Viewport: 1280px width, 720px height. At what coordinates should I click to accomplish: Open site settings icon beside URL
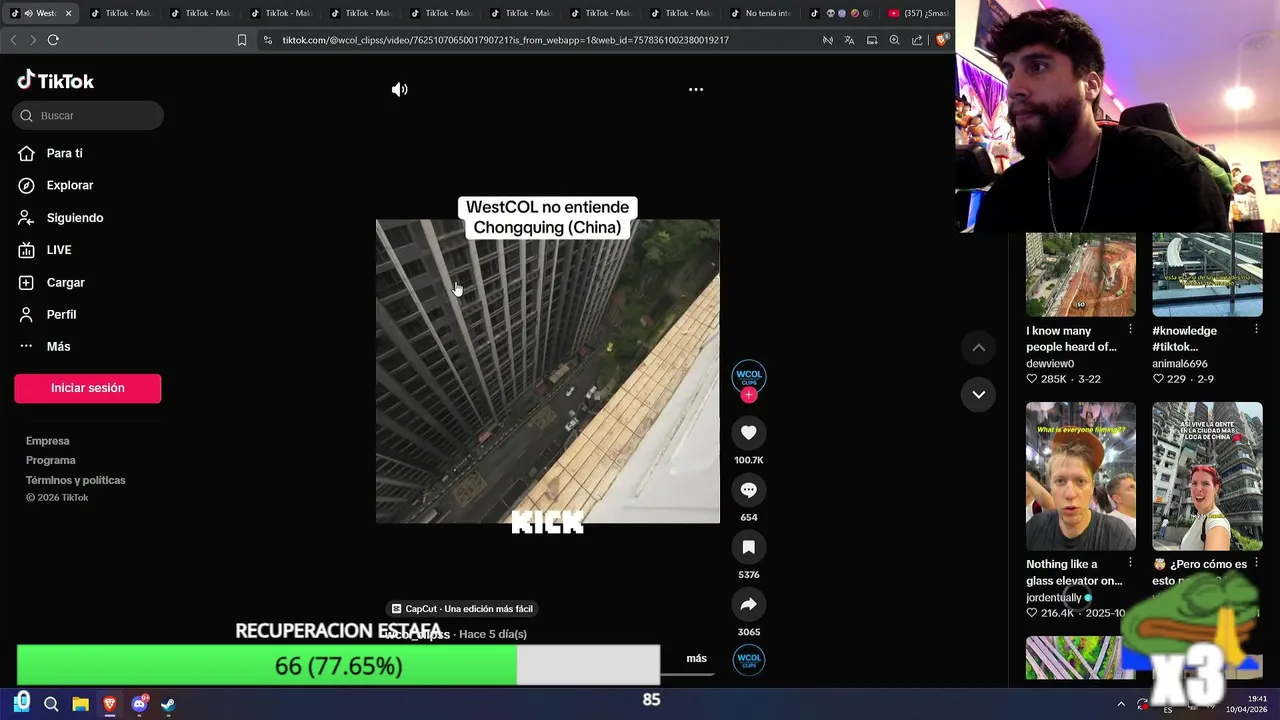268,40
